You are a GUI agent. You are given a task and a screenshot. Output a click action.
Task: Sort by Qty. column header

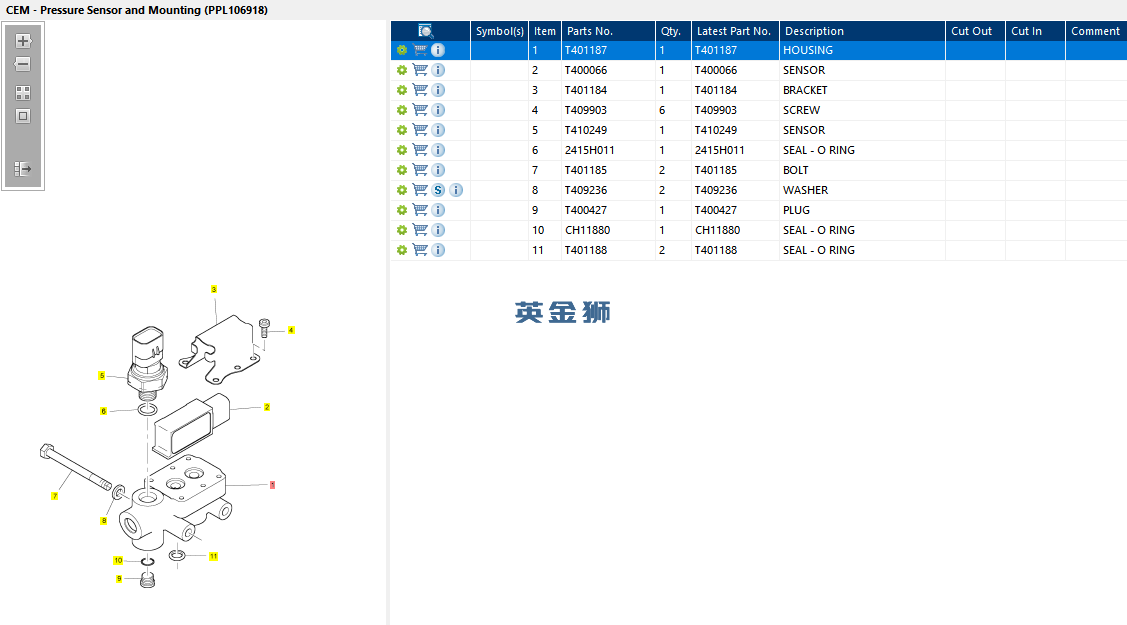673,31
